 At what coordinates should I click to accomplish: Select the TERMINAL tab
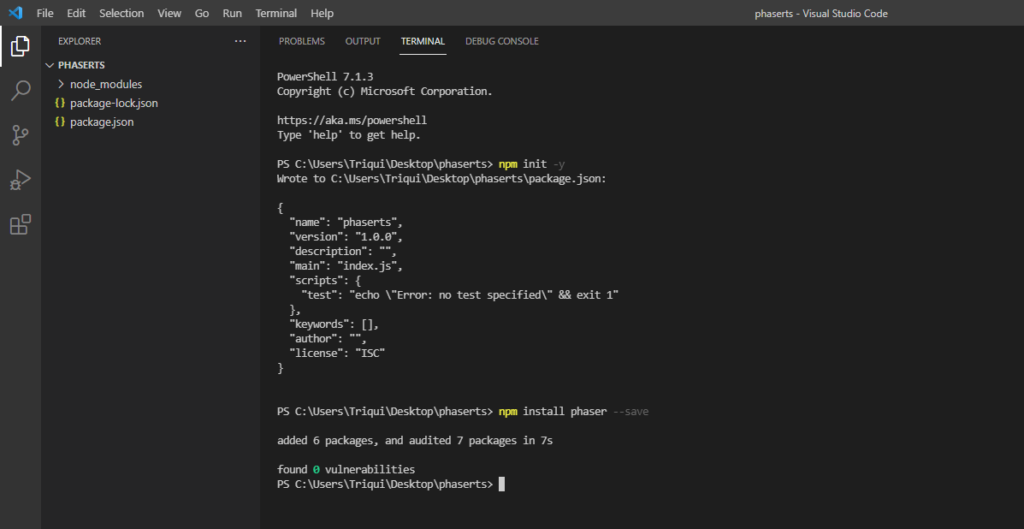click(x=423, y=41)
